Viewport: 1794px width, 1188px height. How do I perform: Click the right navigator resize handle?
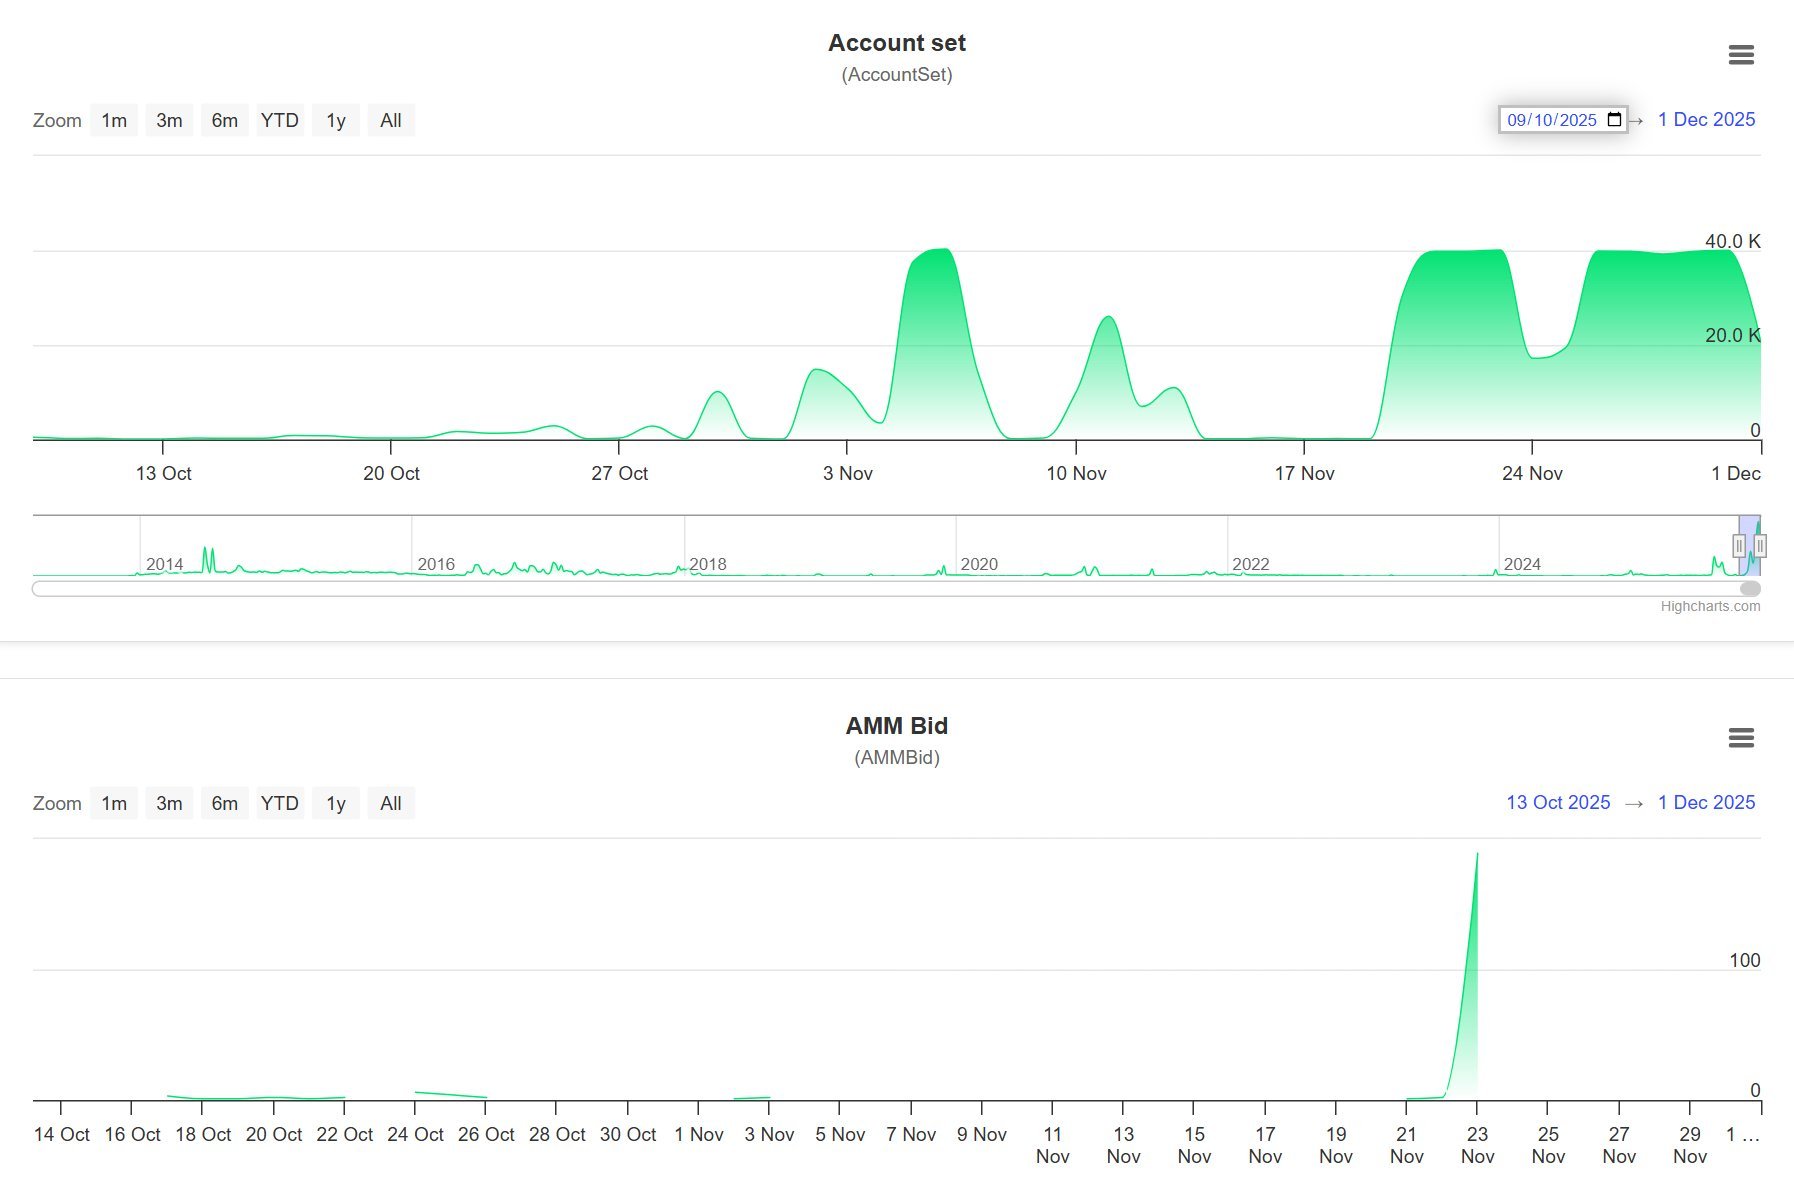tap(1761, 545)
